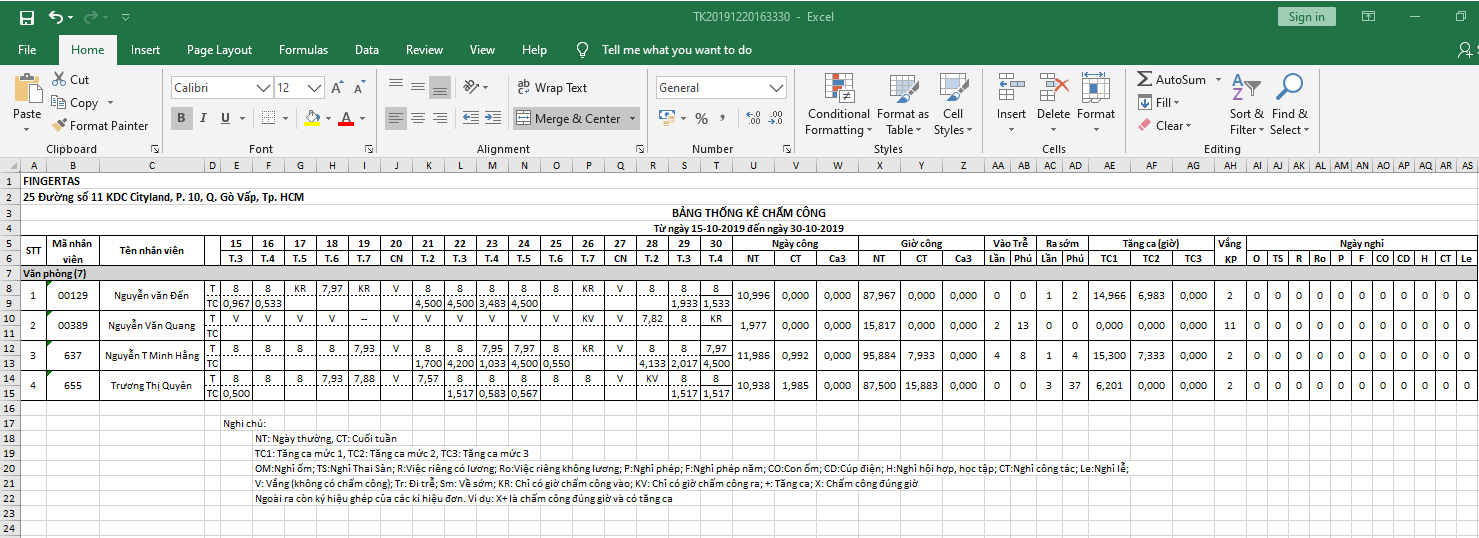Toggle Bold formatting

(182, 118)
